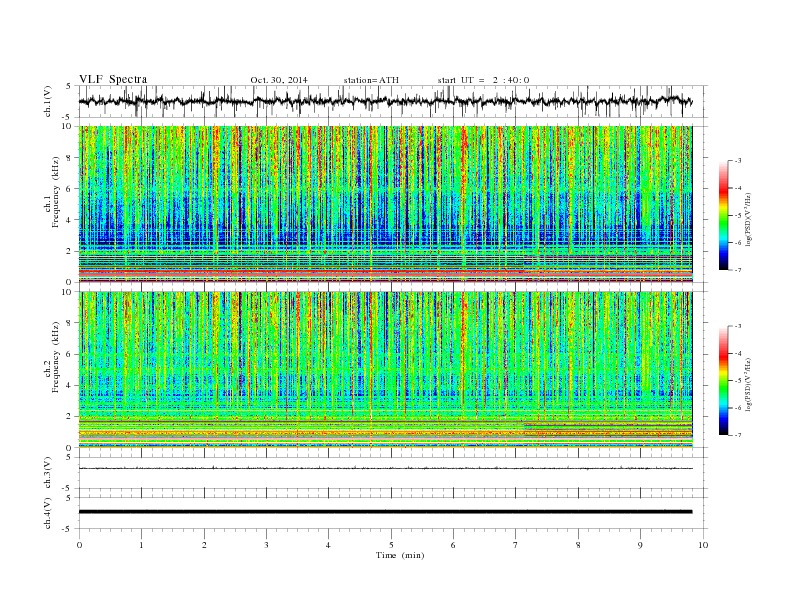The image size is (792, 612).
Task: Click the 'ch.4(V)' axis label
Action: (x=48, y=514)
